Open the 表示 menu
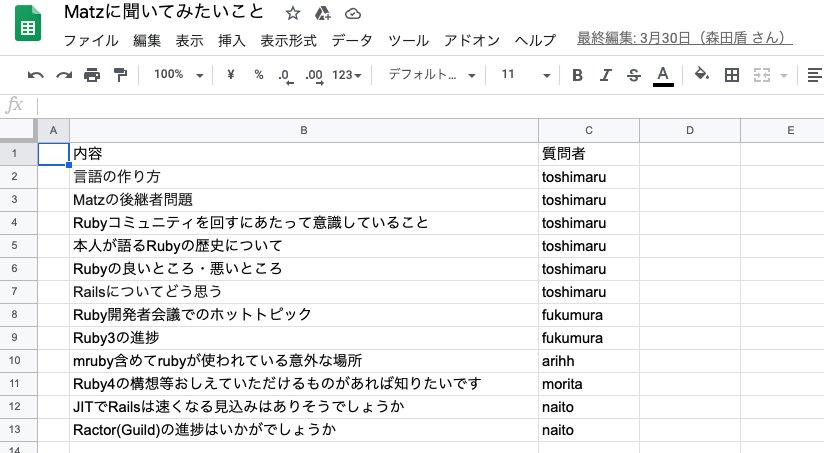The height and width of the screenshot is (453, 824). pyautogui.click(x=189, y=40)
